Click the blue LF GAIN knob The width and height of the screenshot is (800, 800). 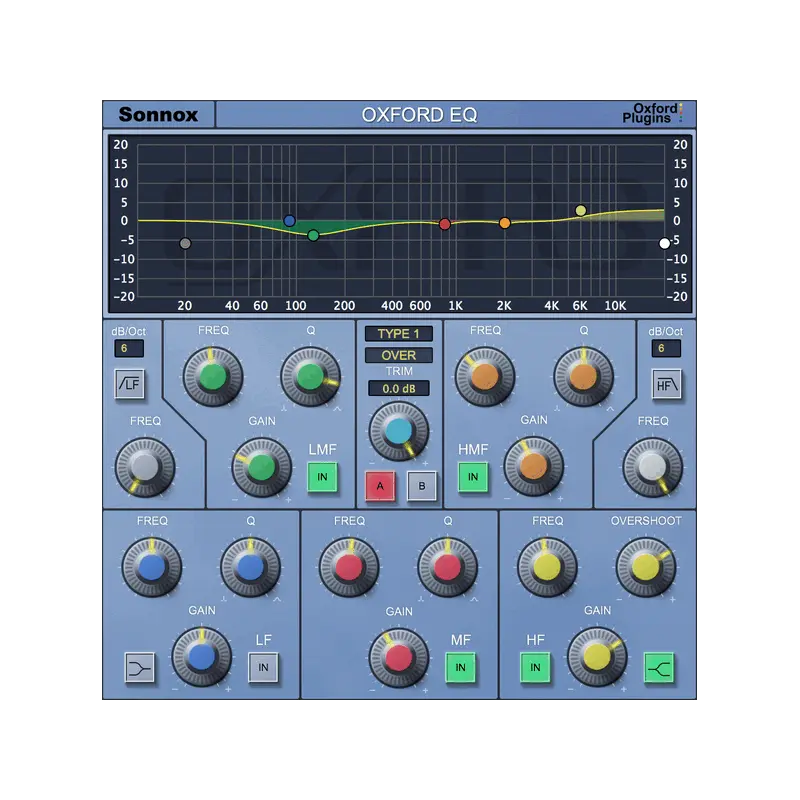pos(202,658)
